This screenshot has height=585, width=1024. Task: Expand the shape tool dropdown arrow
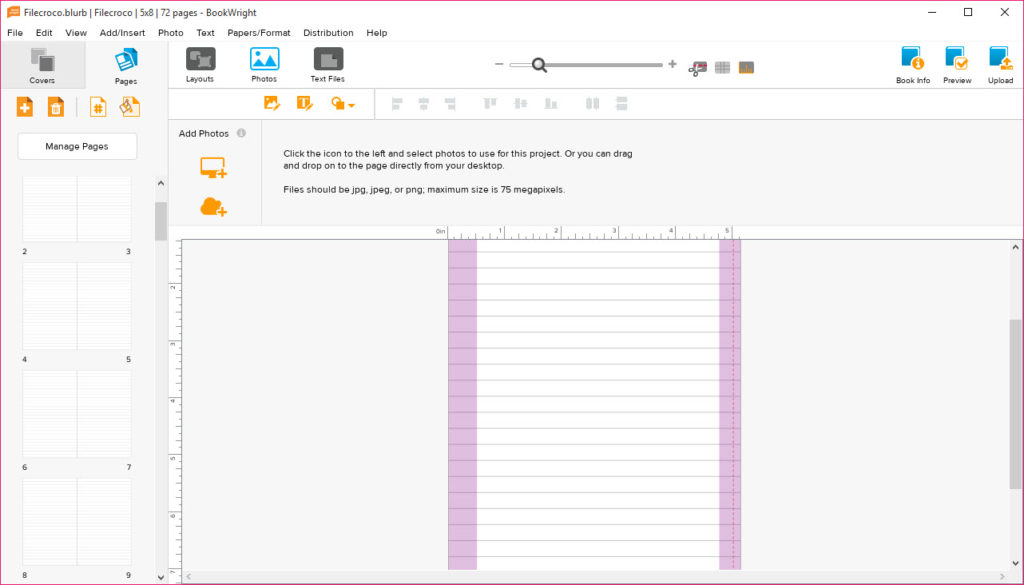(351, 105)
